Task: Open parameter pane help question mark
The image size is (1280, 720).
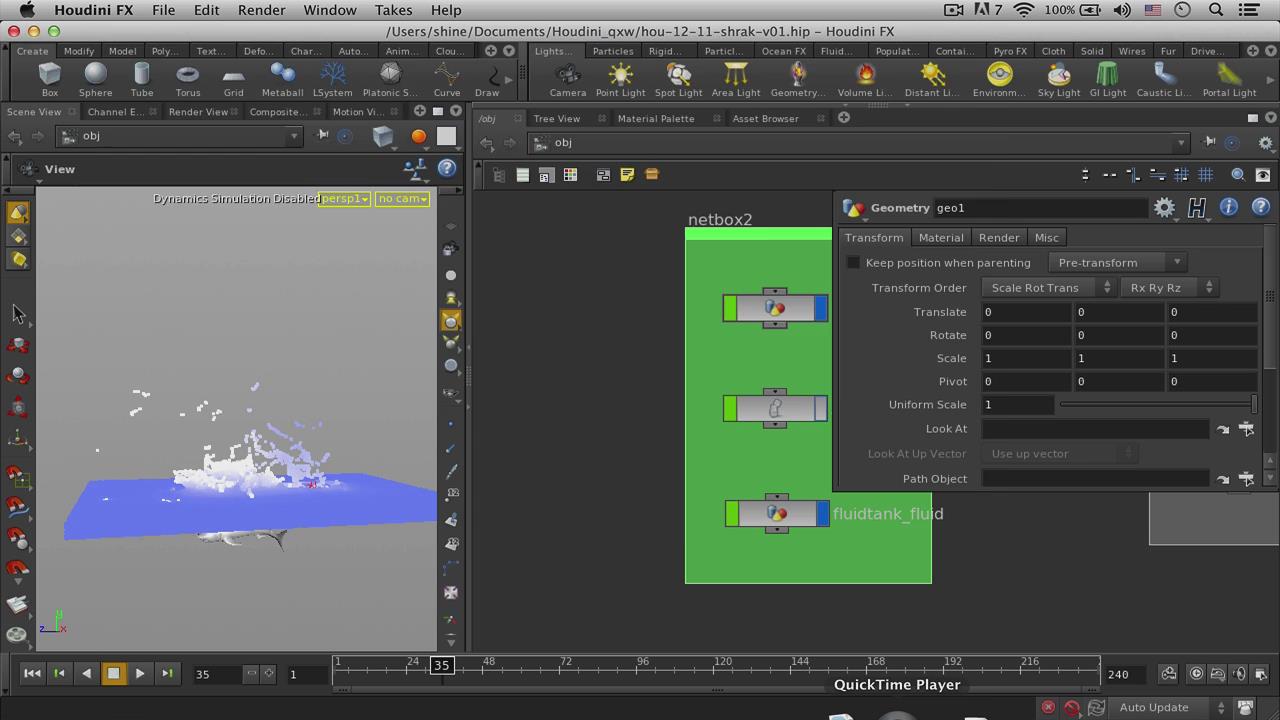Action: pyautogui.click(x=1260, y=207)
